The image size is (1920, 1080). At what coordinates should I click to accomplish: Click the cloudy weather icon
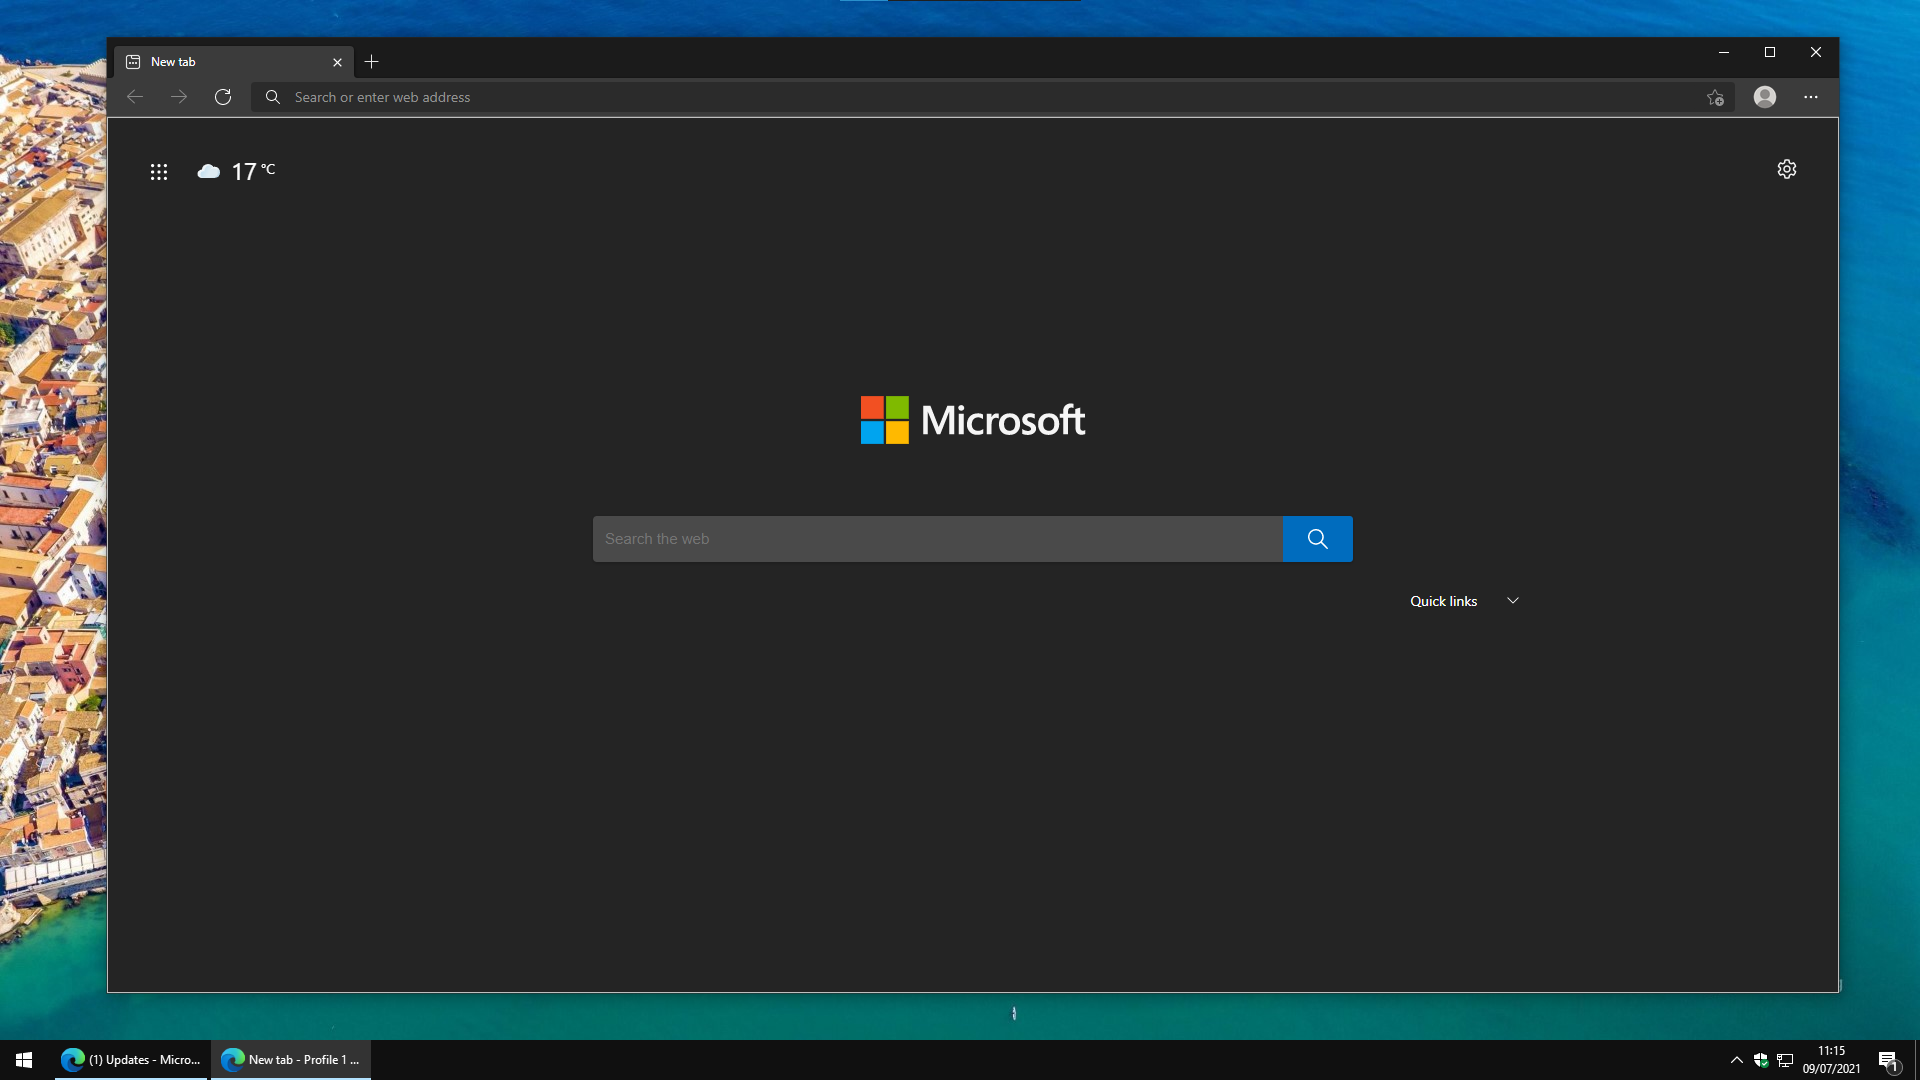click(x=208, y=171)
